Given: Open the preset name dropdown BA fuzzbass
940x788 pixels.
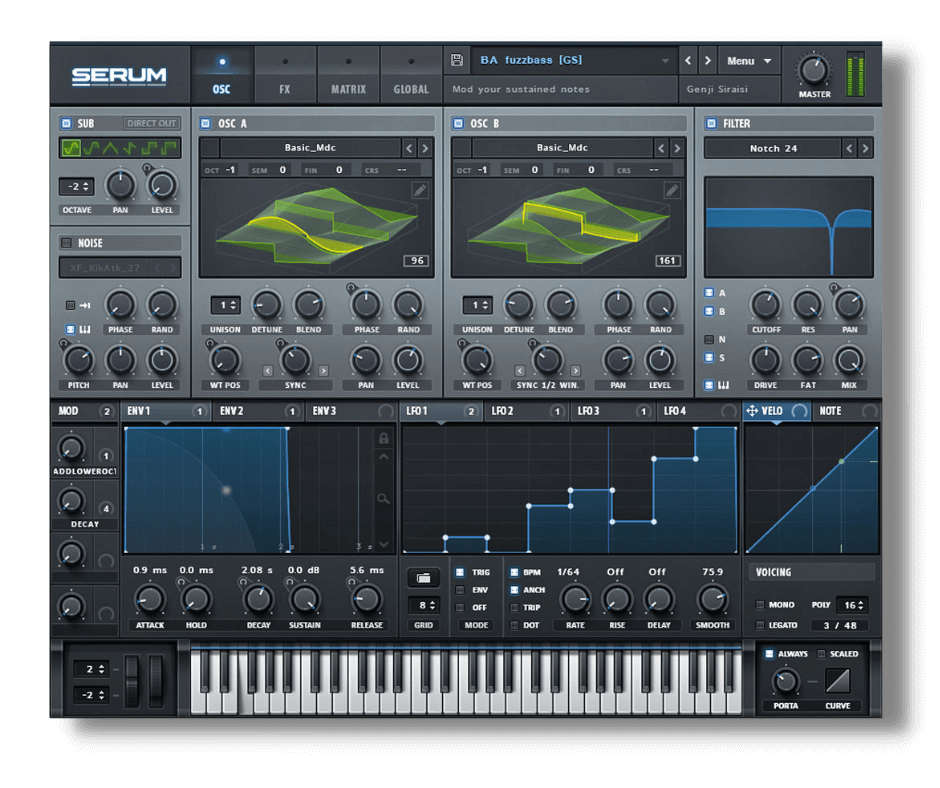Looking at the screenshot, I should pos(574,61).
